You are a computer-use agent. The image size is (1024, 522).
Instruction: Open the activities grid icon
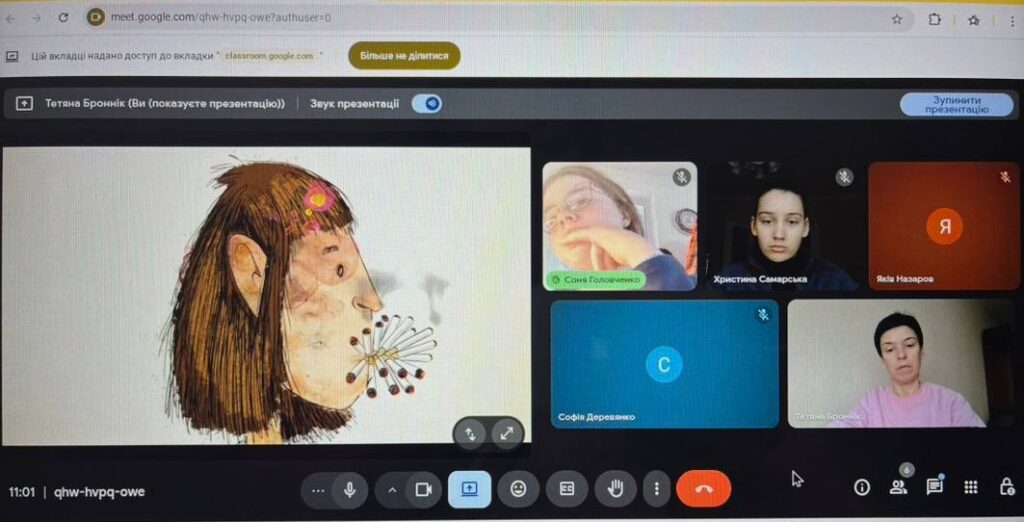click(x=970, y=487)
